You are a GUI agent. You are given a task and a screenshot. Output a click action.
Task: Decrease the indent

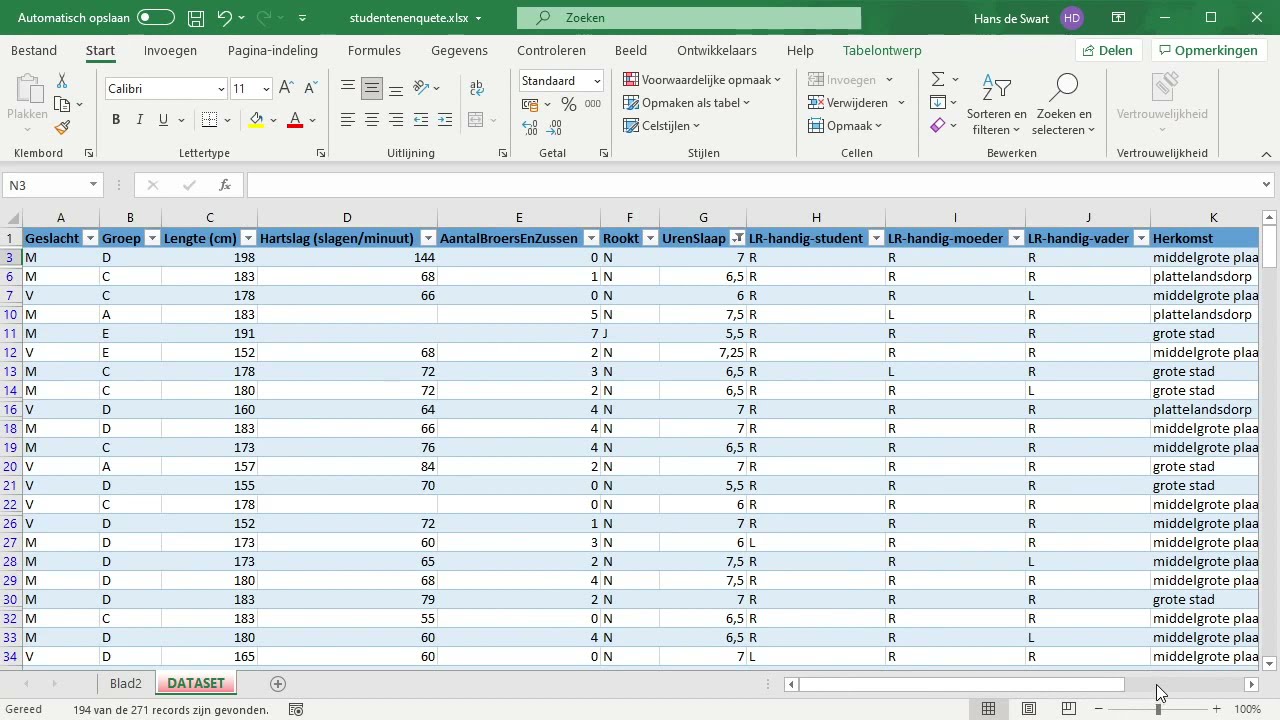pyautogui.click(x=421, y=120)
